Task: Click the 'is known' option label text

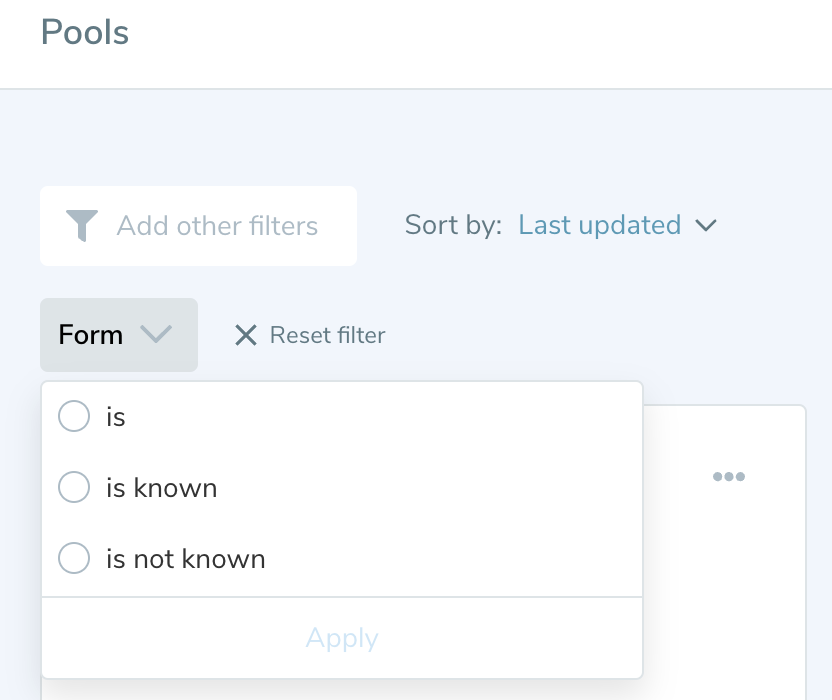Action: tap(161, 488)
